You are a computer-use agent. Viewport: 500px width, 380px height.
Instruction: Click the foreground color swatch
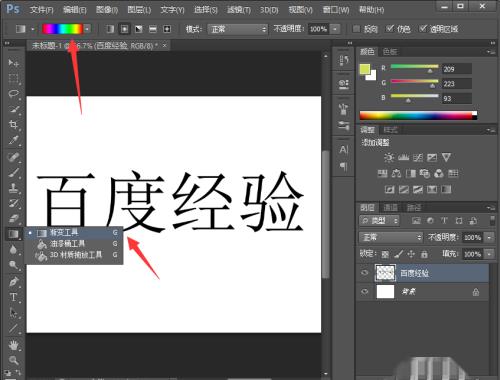click(365, 69)
